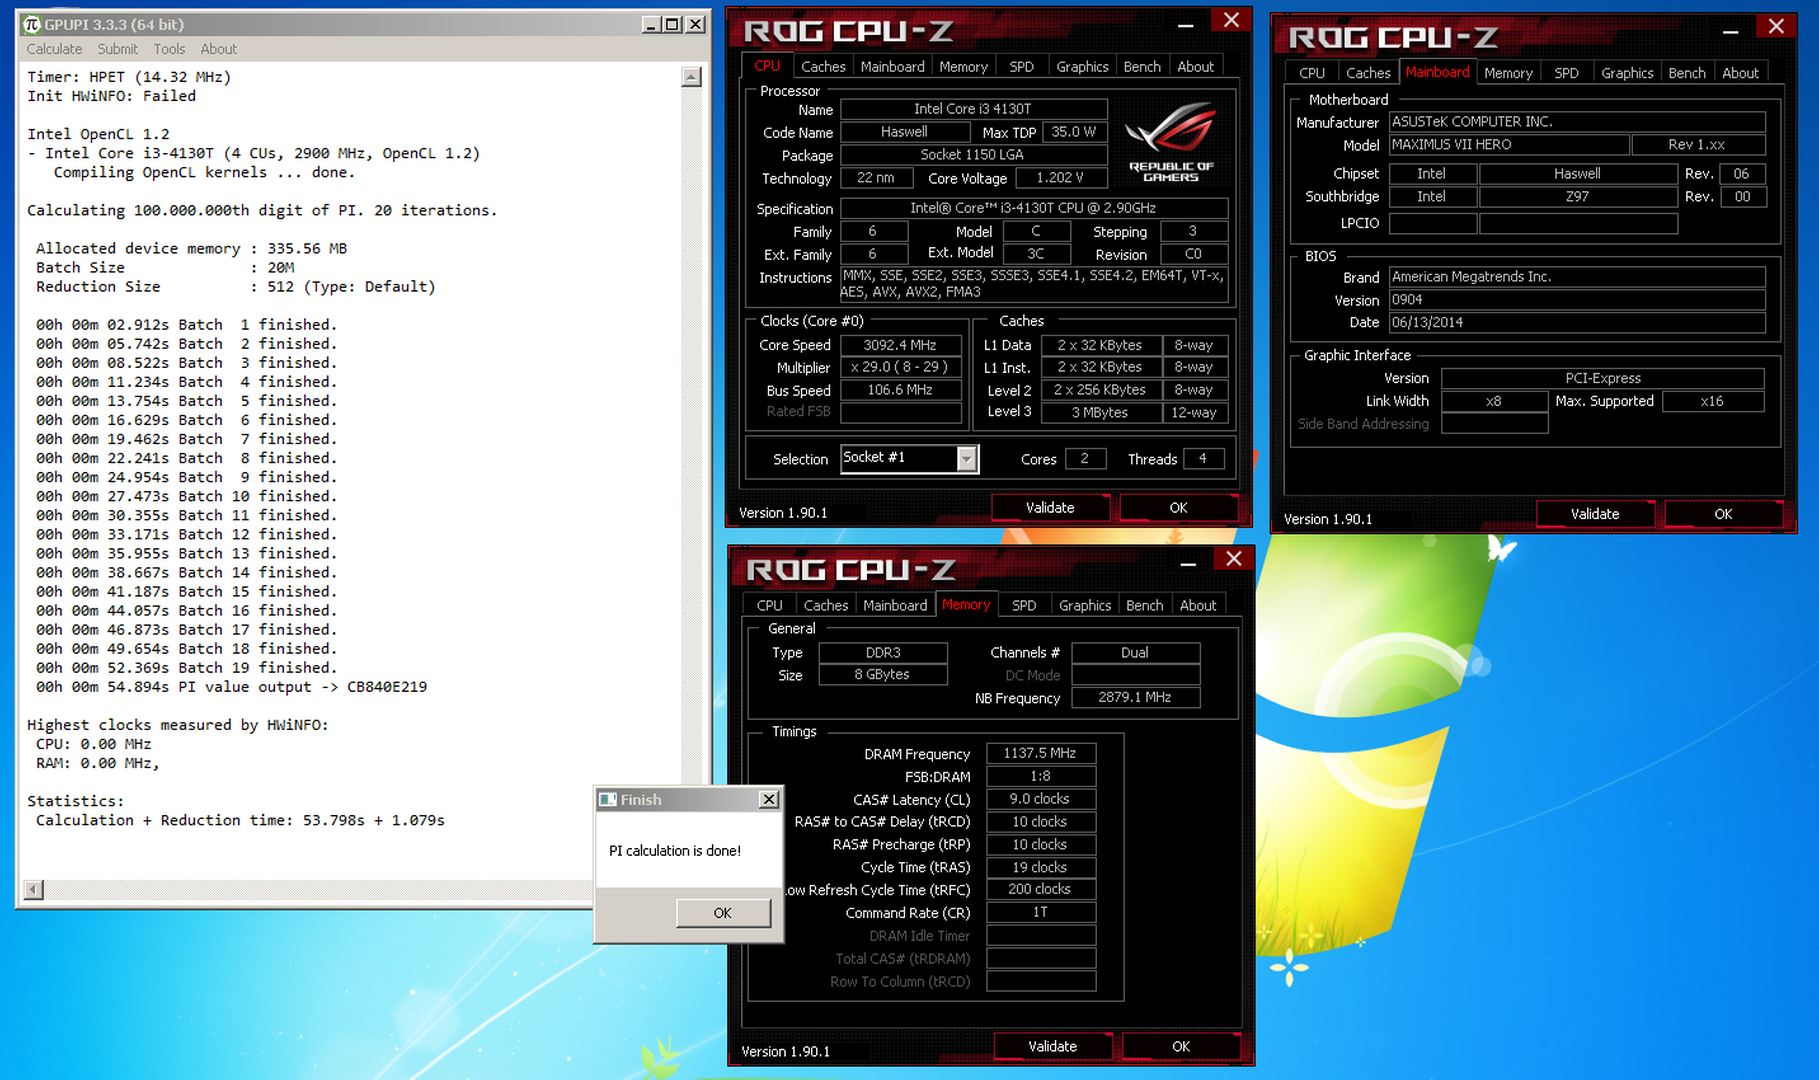The height and width of the screenshot is (1080, 1819).
Task: Click the processor Name field Intel Core i3 4130T
Action: coord(973,109)
